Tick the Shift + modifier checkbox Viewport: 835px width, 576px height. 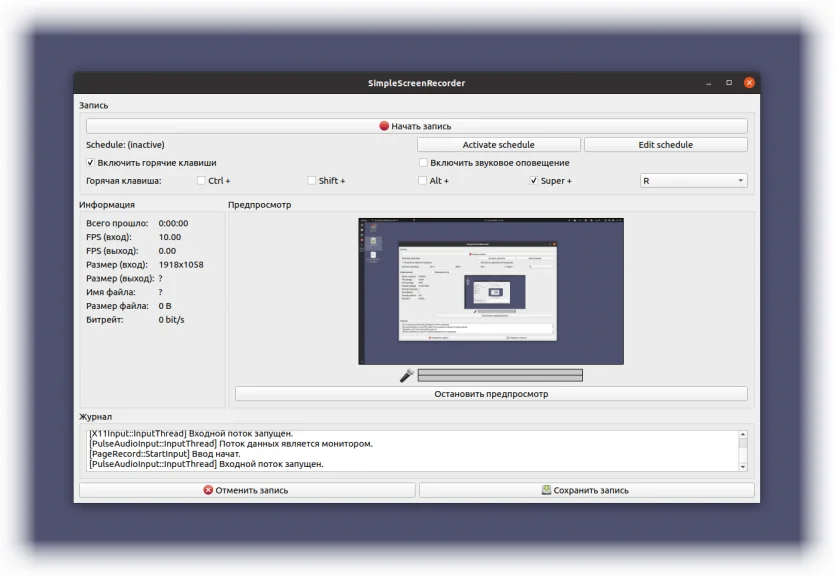point(312,180)
